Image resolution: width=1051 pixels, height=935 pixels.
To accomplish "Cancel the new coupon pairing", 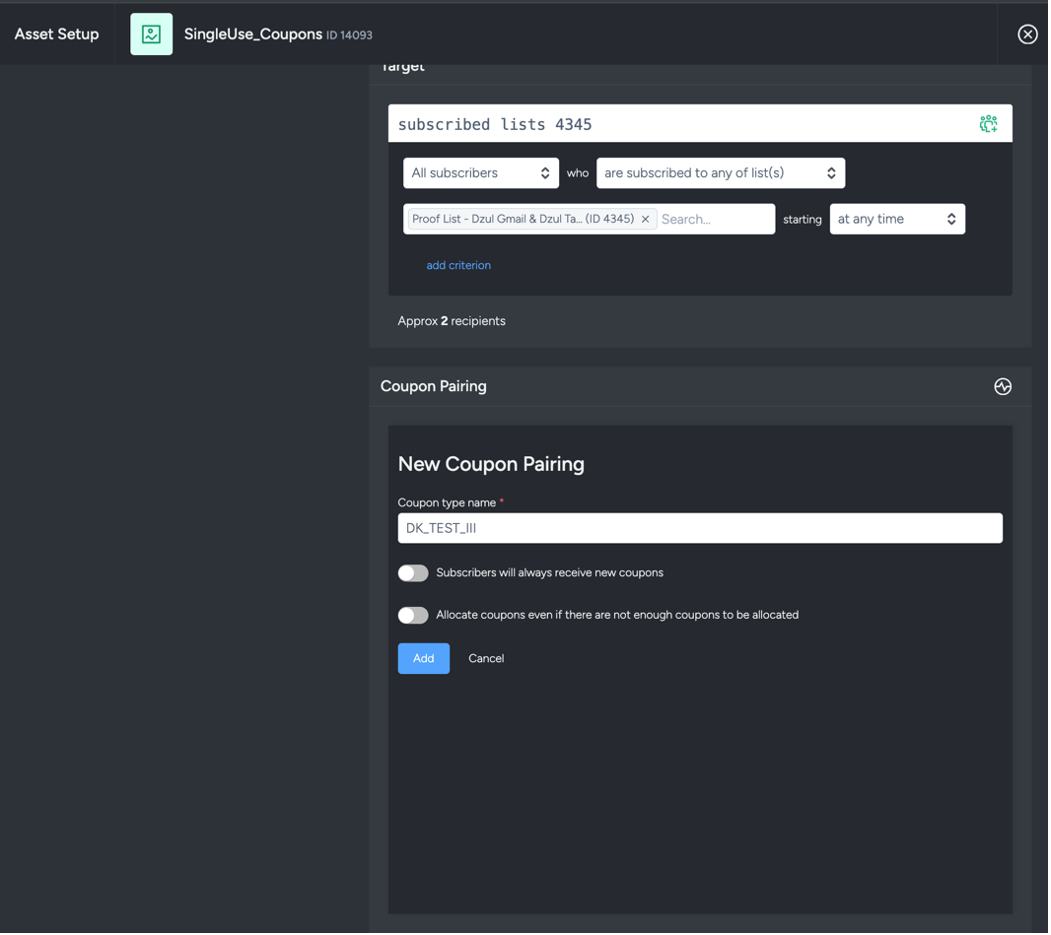I will click(486, 658).
